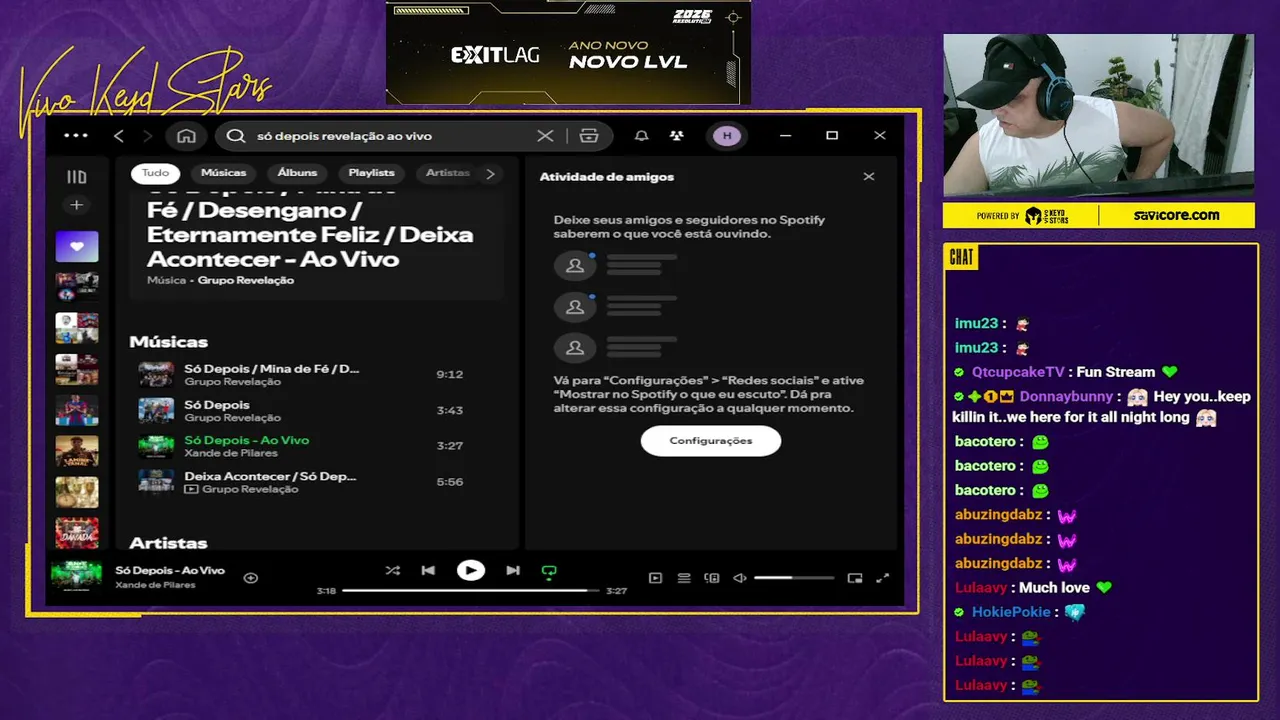The image size is (1280, 720).
Task: Clear the search text with the X
Action: click(x=545, y=136)
